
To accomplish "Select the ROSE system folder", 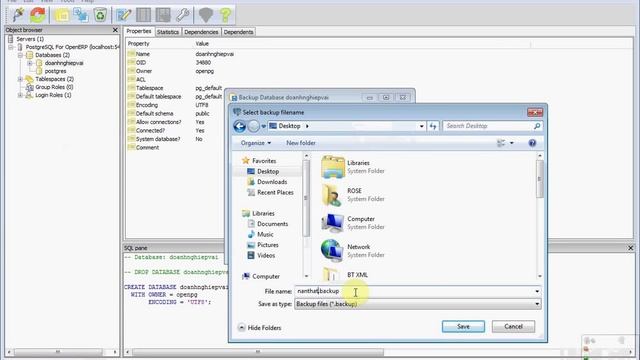I will click(x=353, y=195).
